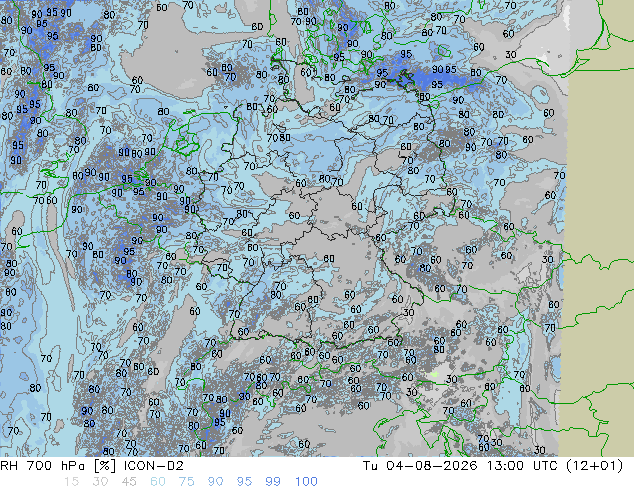634x490 pixels.
Task: Click the legend value 100
Action: (x=306, y=482)
